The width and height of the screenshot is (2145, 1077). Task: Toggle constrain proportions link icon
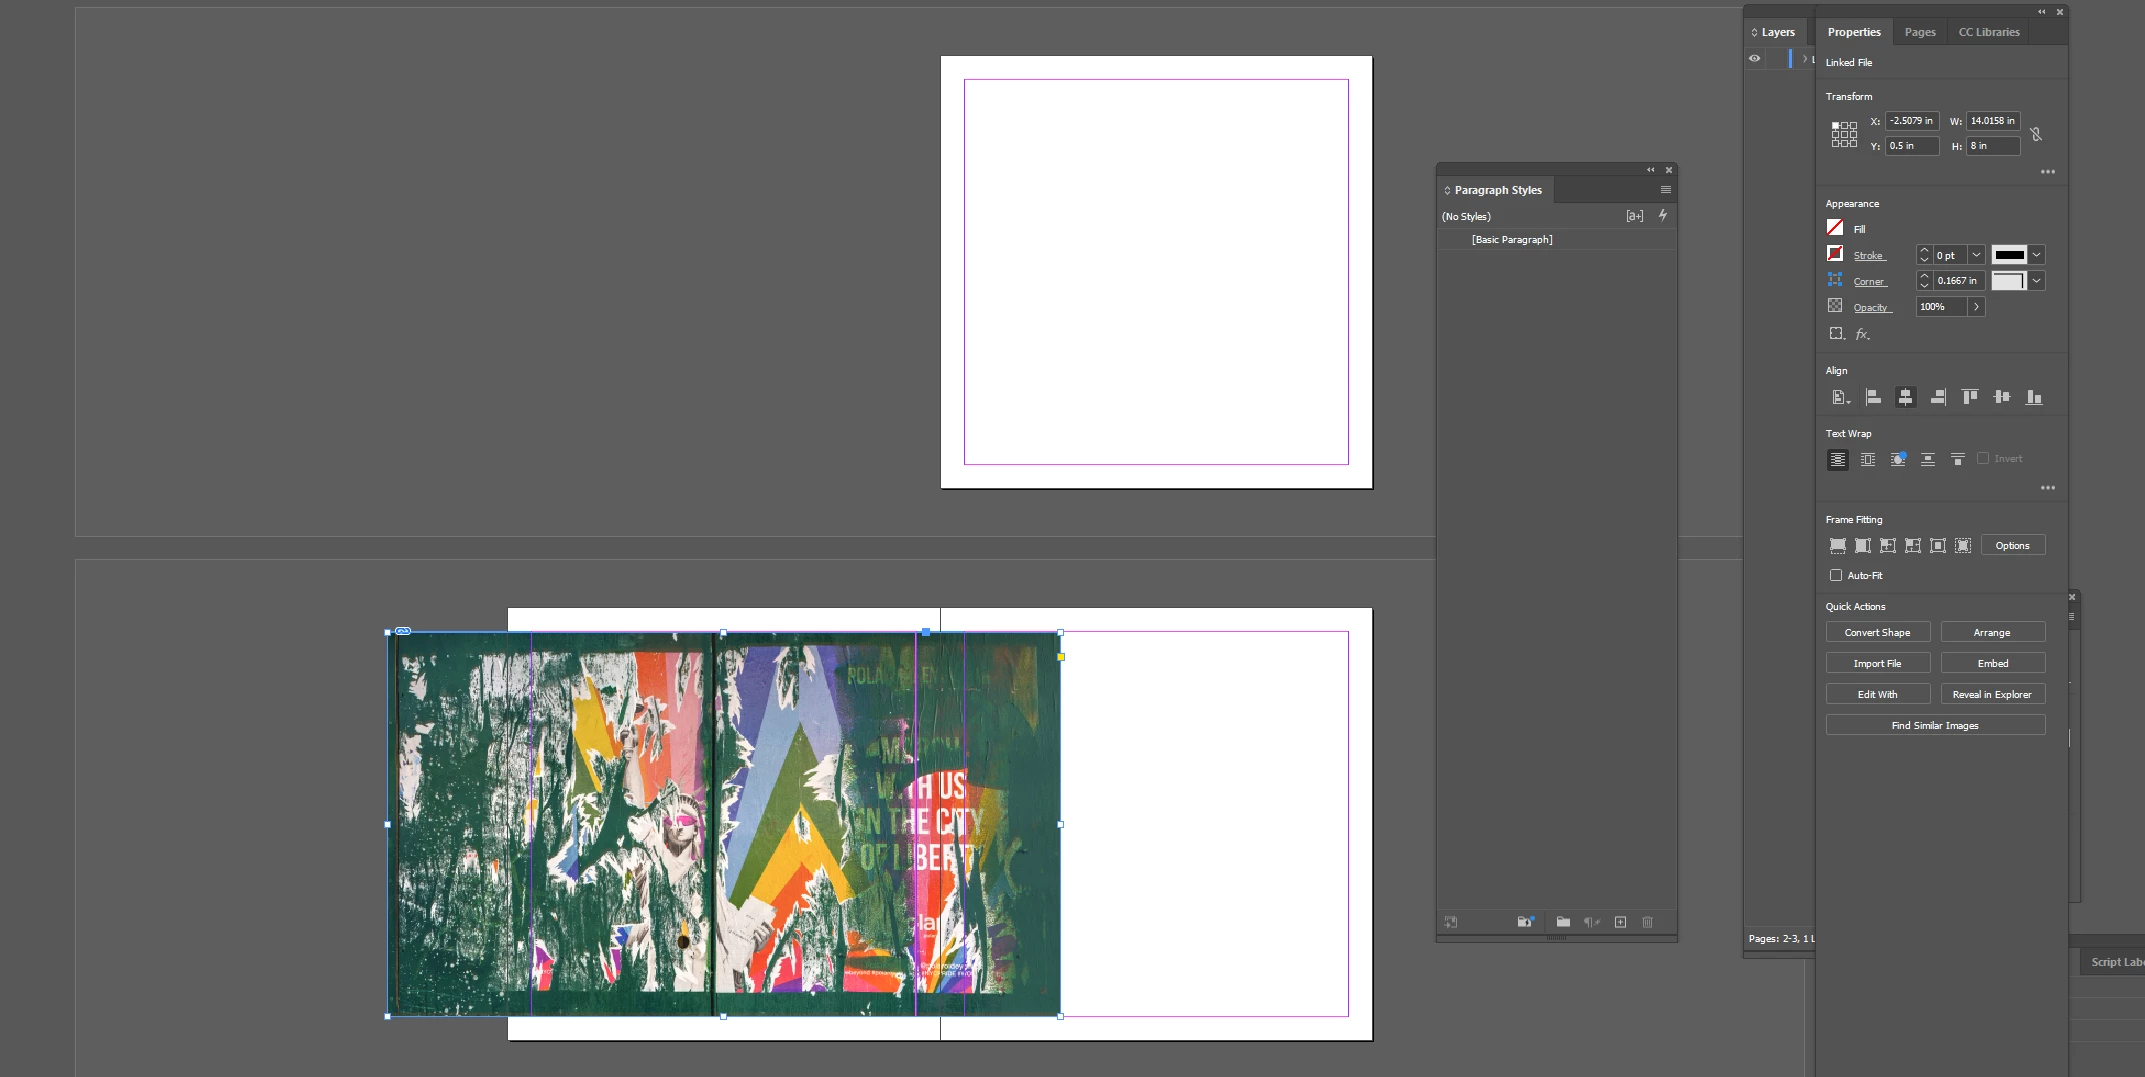pyautogui.click(x=2035, y=133)
